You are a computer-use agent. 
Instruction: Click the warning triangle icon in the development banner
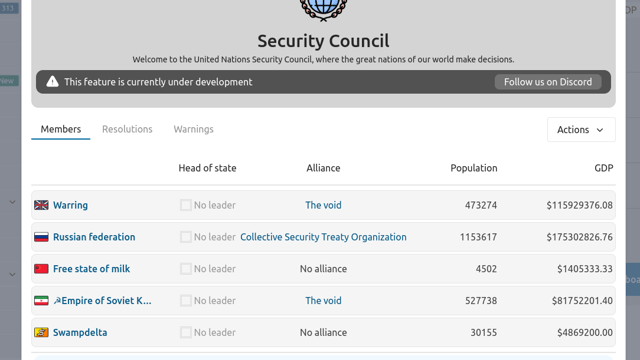point(52,82)
